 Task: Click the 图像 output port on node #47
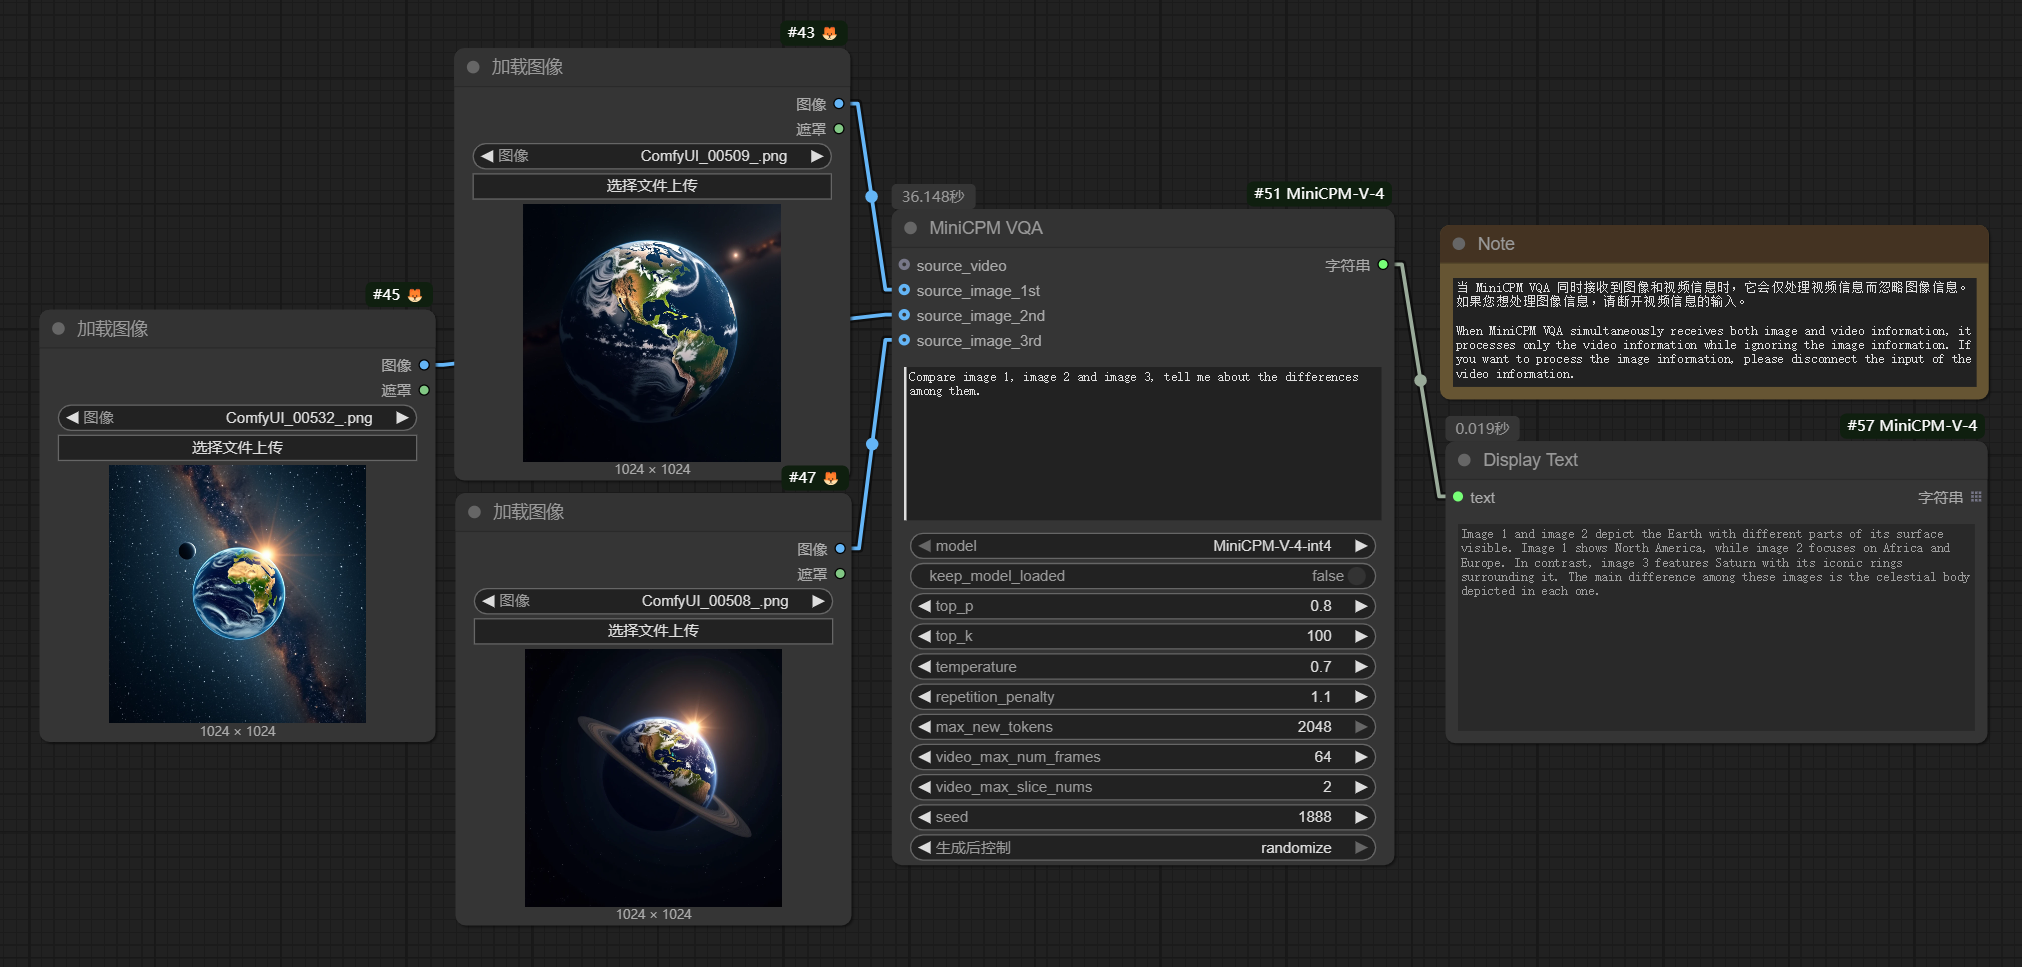(840, 549)
